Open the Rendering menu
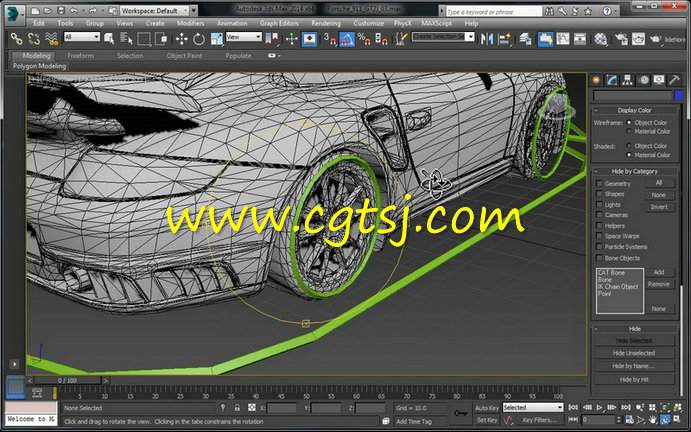Screen dimensions: 691x432 326,23
